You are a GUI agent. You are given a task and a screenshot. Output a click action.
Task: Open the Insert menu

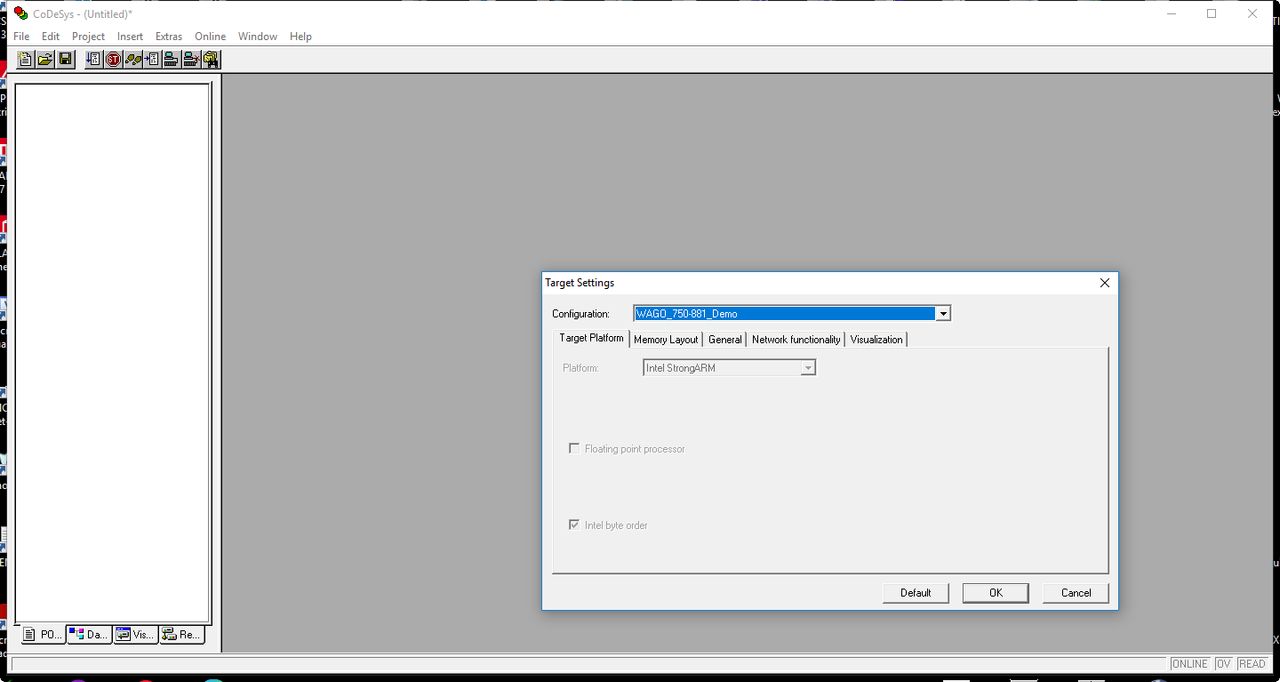130,36
